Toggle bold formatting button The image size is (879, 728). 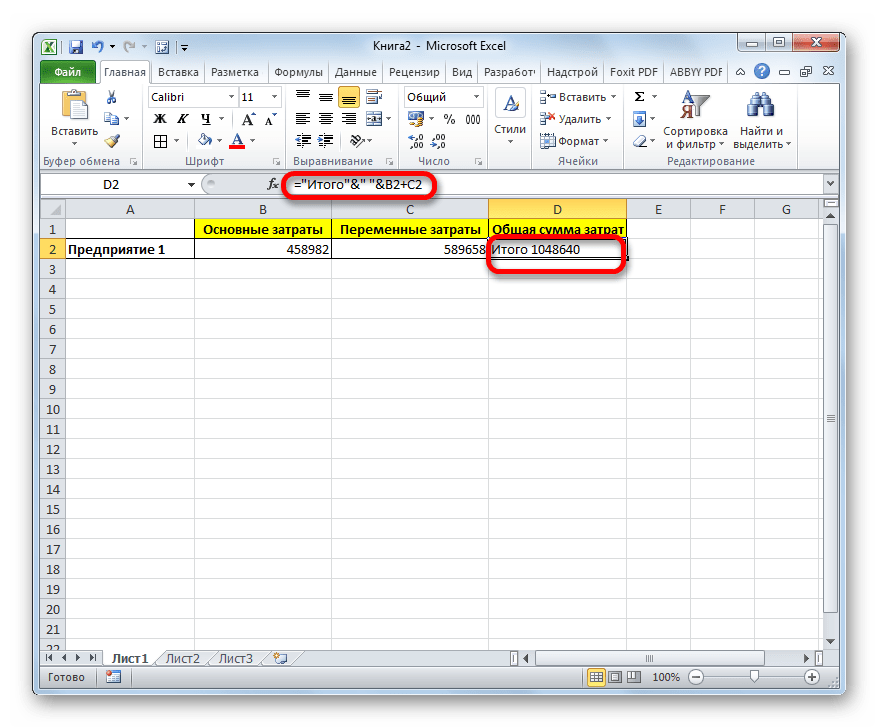click(x=158, y=119)
